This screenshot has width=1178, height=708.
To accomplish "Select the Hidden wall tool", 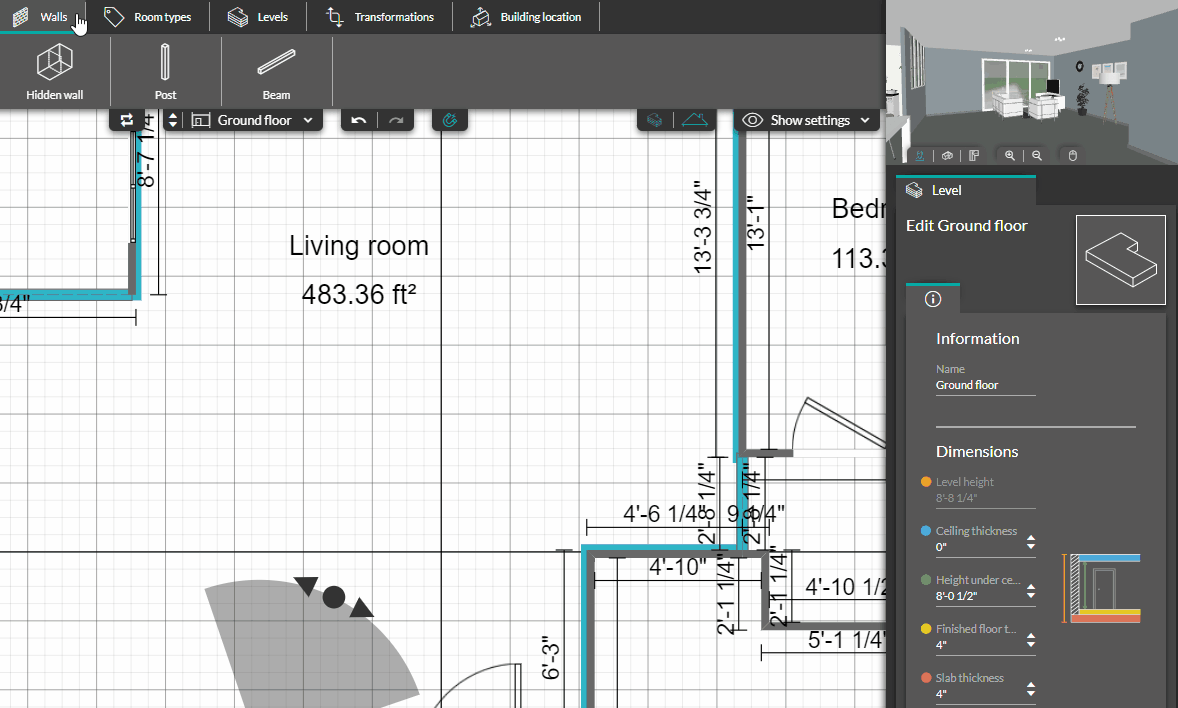I will (x=54, y=70).
